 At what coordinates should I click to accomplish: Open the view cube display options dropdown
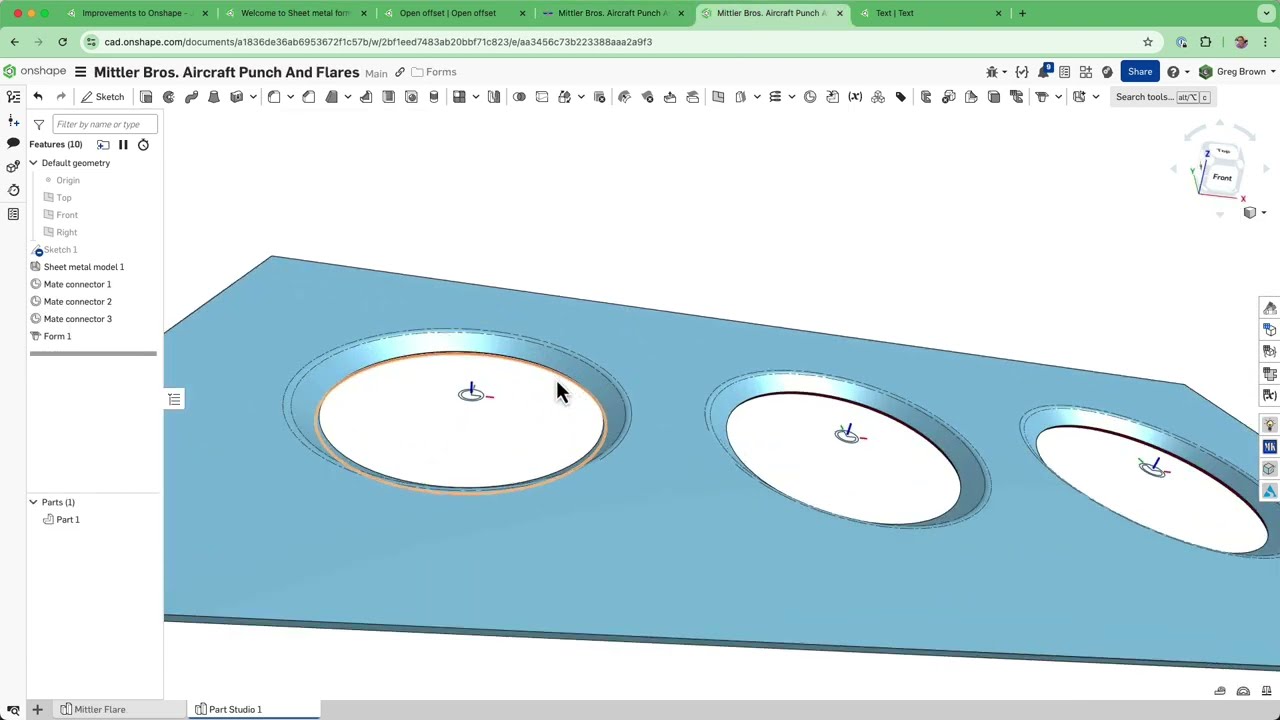1253,212
